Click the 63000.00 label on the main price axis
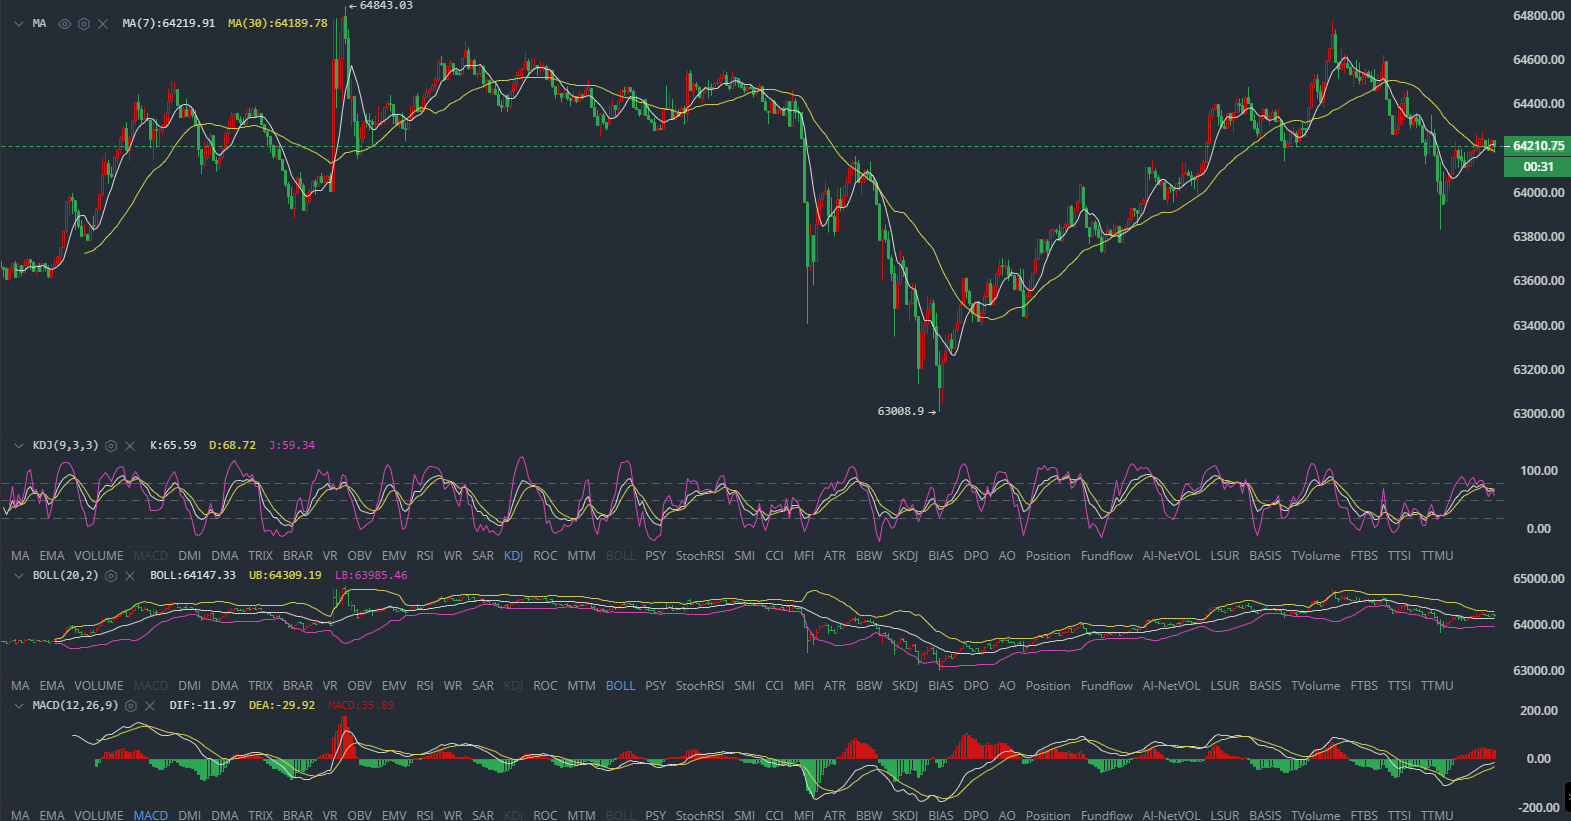 (1539, 414)
